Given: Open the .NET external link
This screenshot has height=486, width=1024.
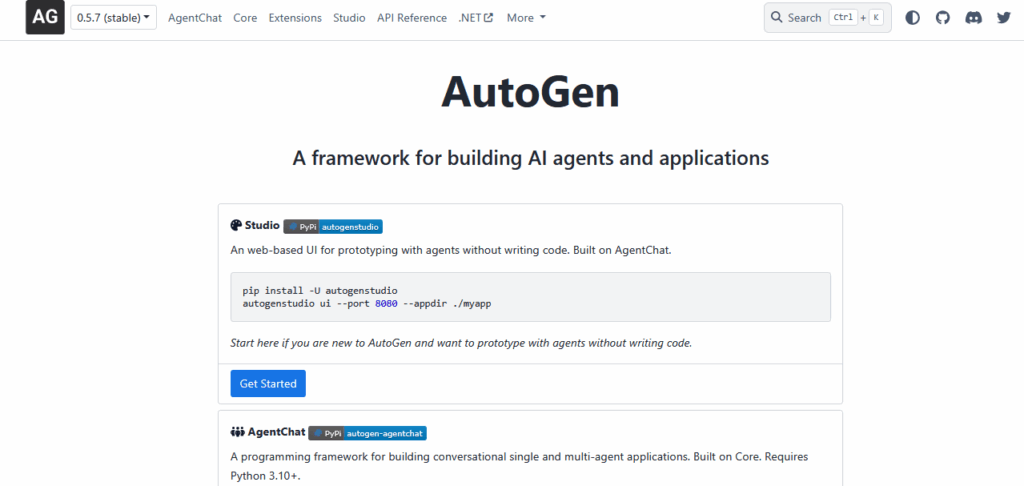Looking at the screenshot, I should (475, 18).
